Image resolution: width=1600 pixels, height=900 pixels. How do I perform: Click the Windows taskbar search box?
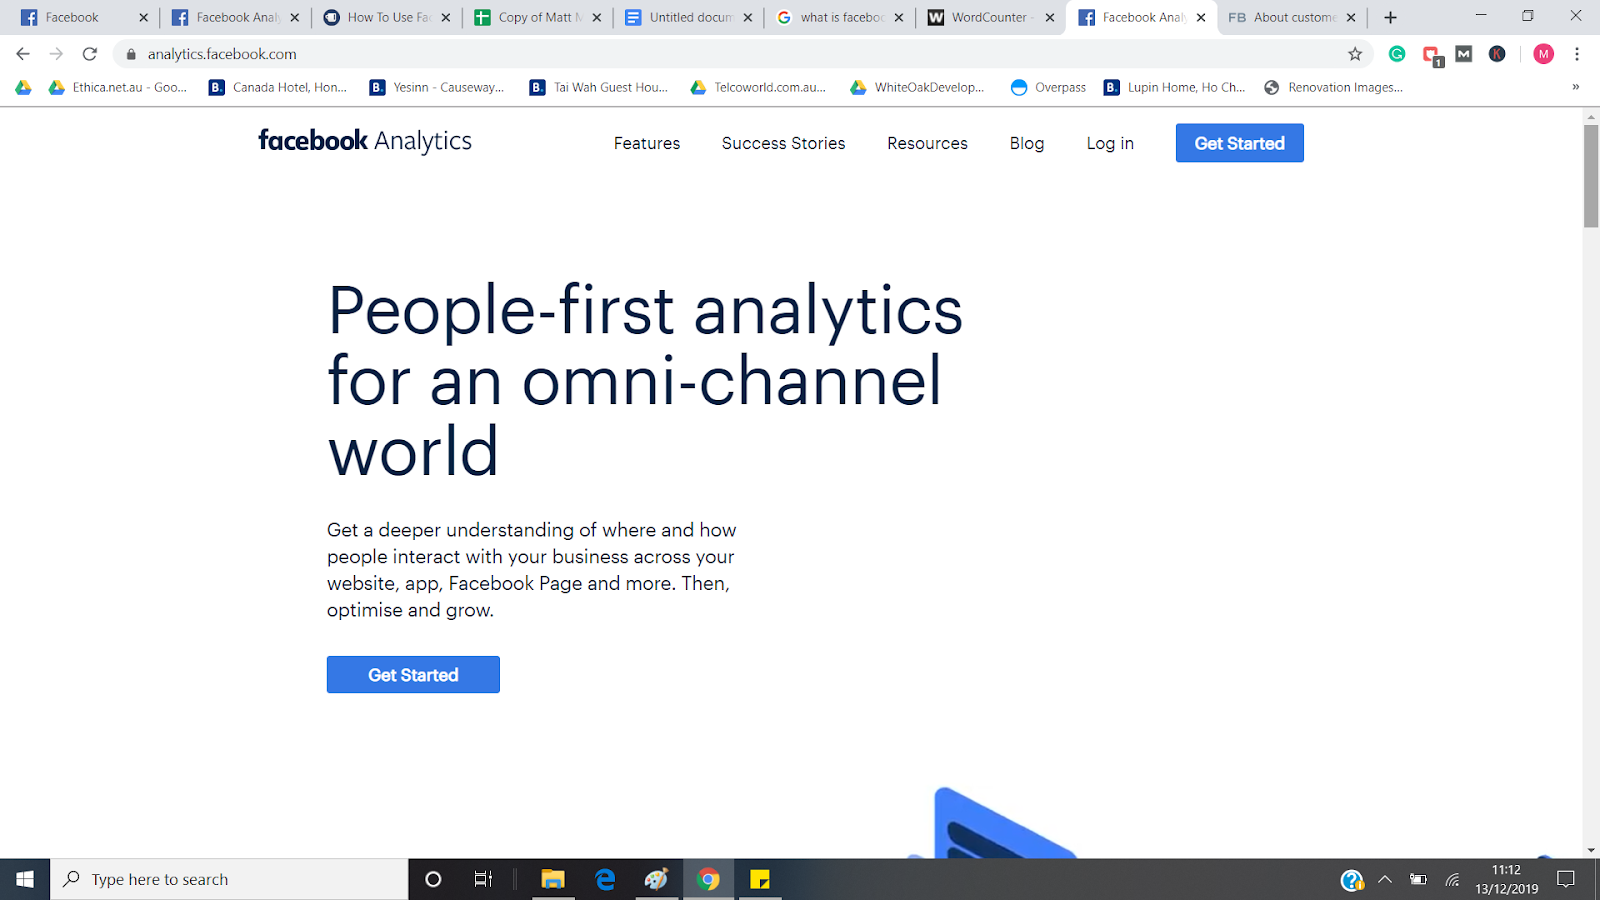point(229,879)
